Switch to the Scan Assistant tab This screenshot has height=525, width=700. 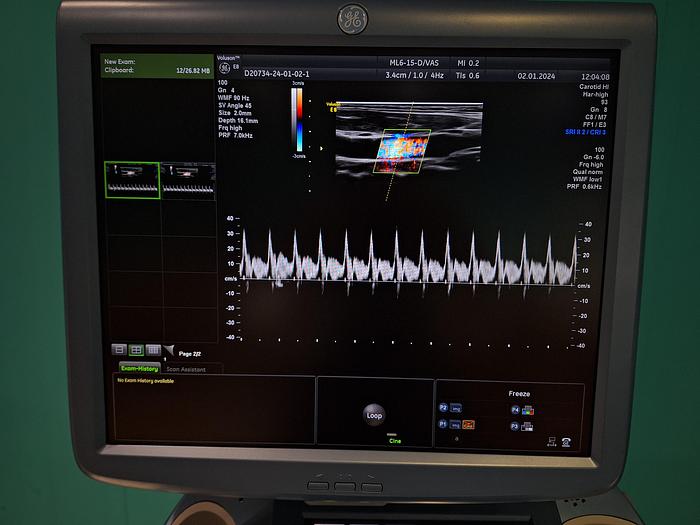[186, 370]
